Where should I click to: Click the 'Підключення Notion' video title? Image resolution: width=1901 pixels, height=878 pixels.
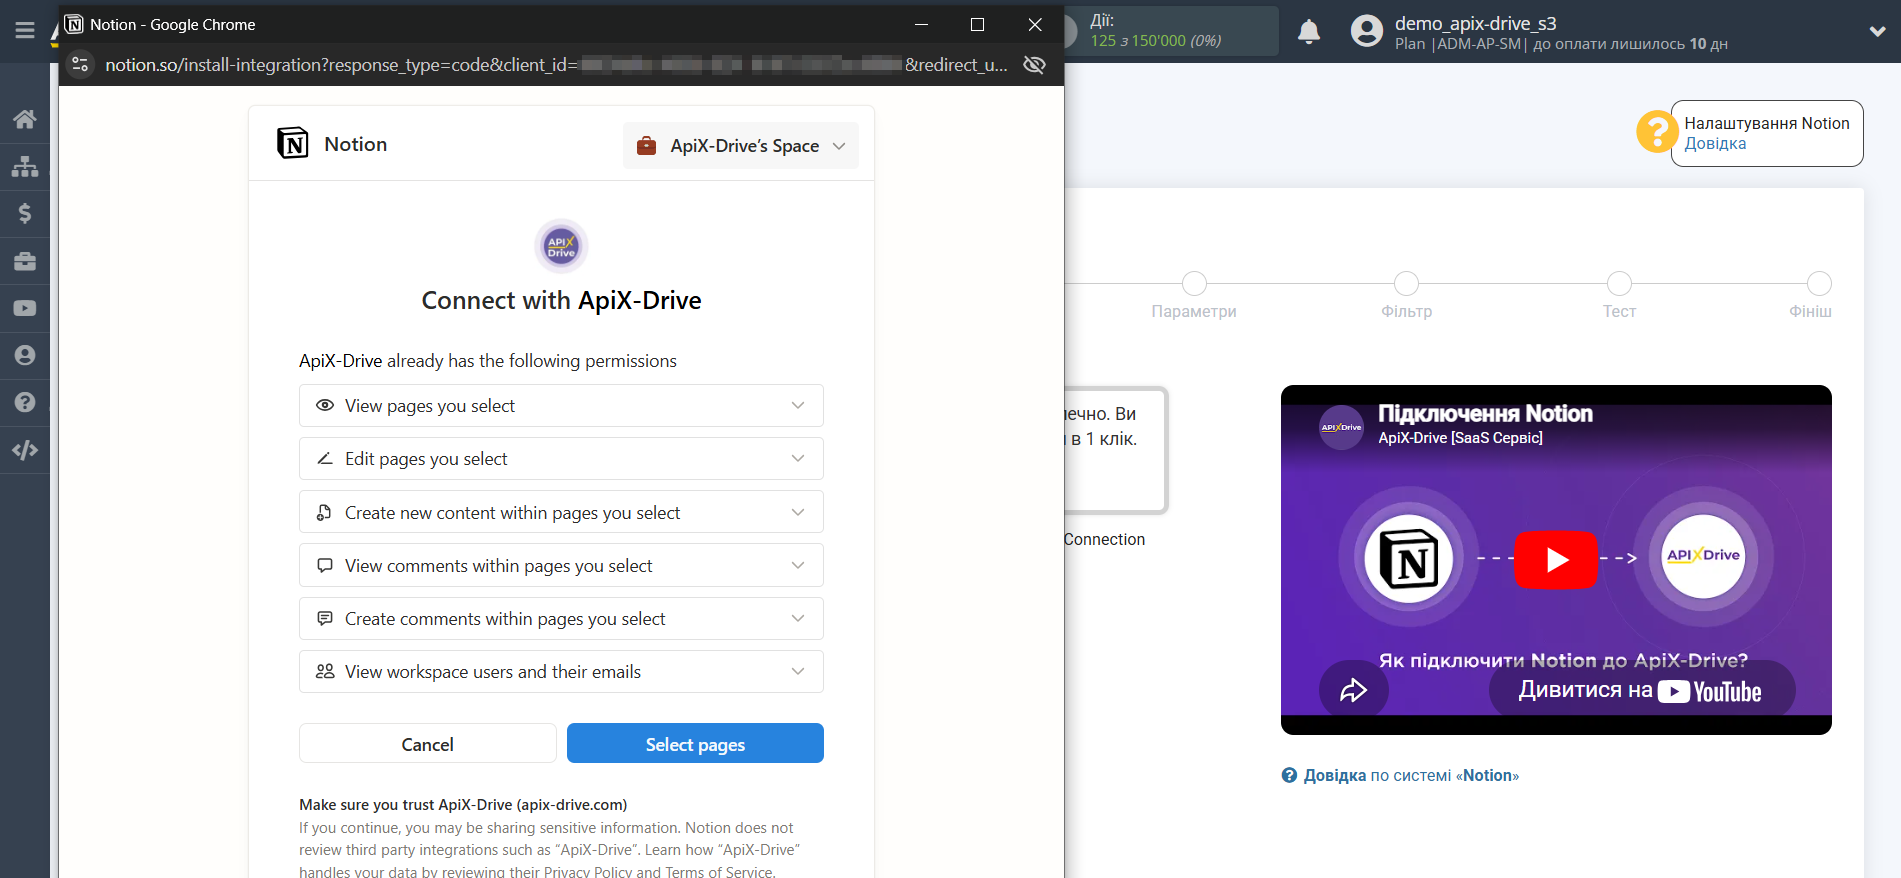1485,414
